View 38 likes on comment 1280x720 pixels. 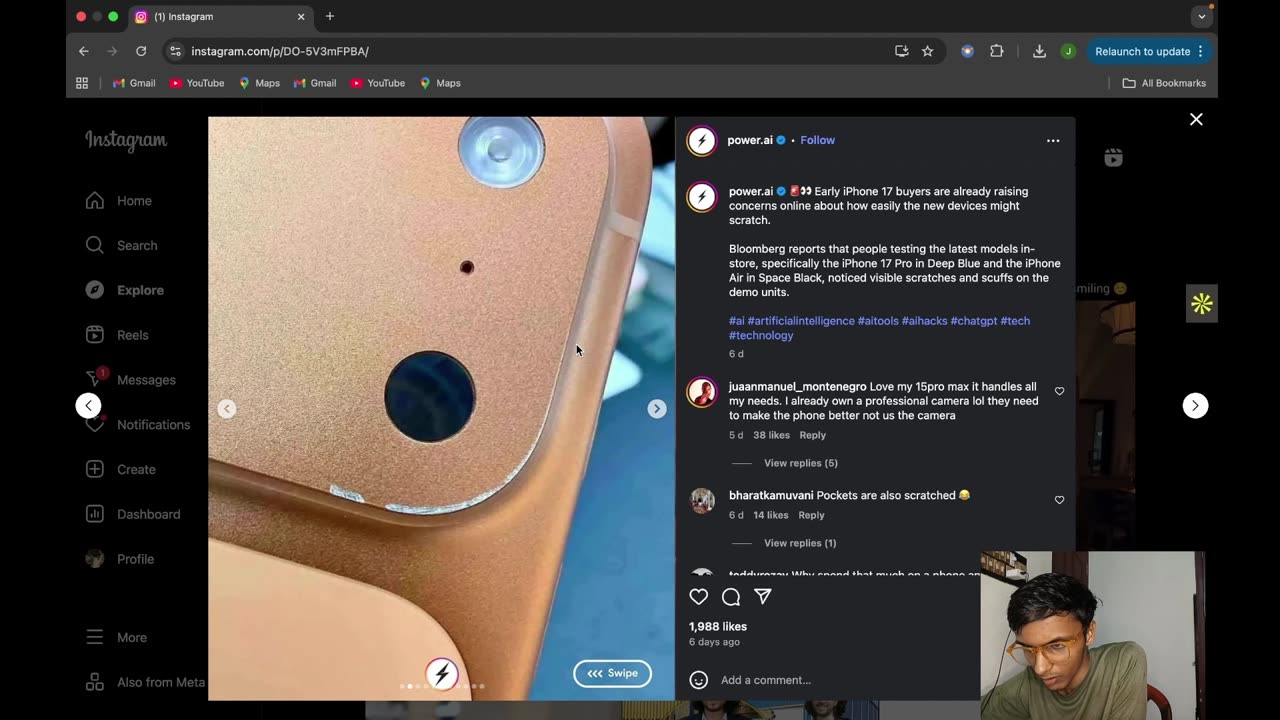tap(771, 435)
